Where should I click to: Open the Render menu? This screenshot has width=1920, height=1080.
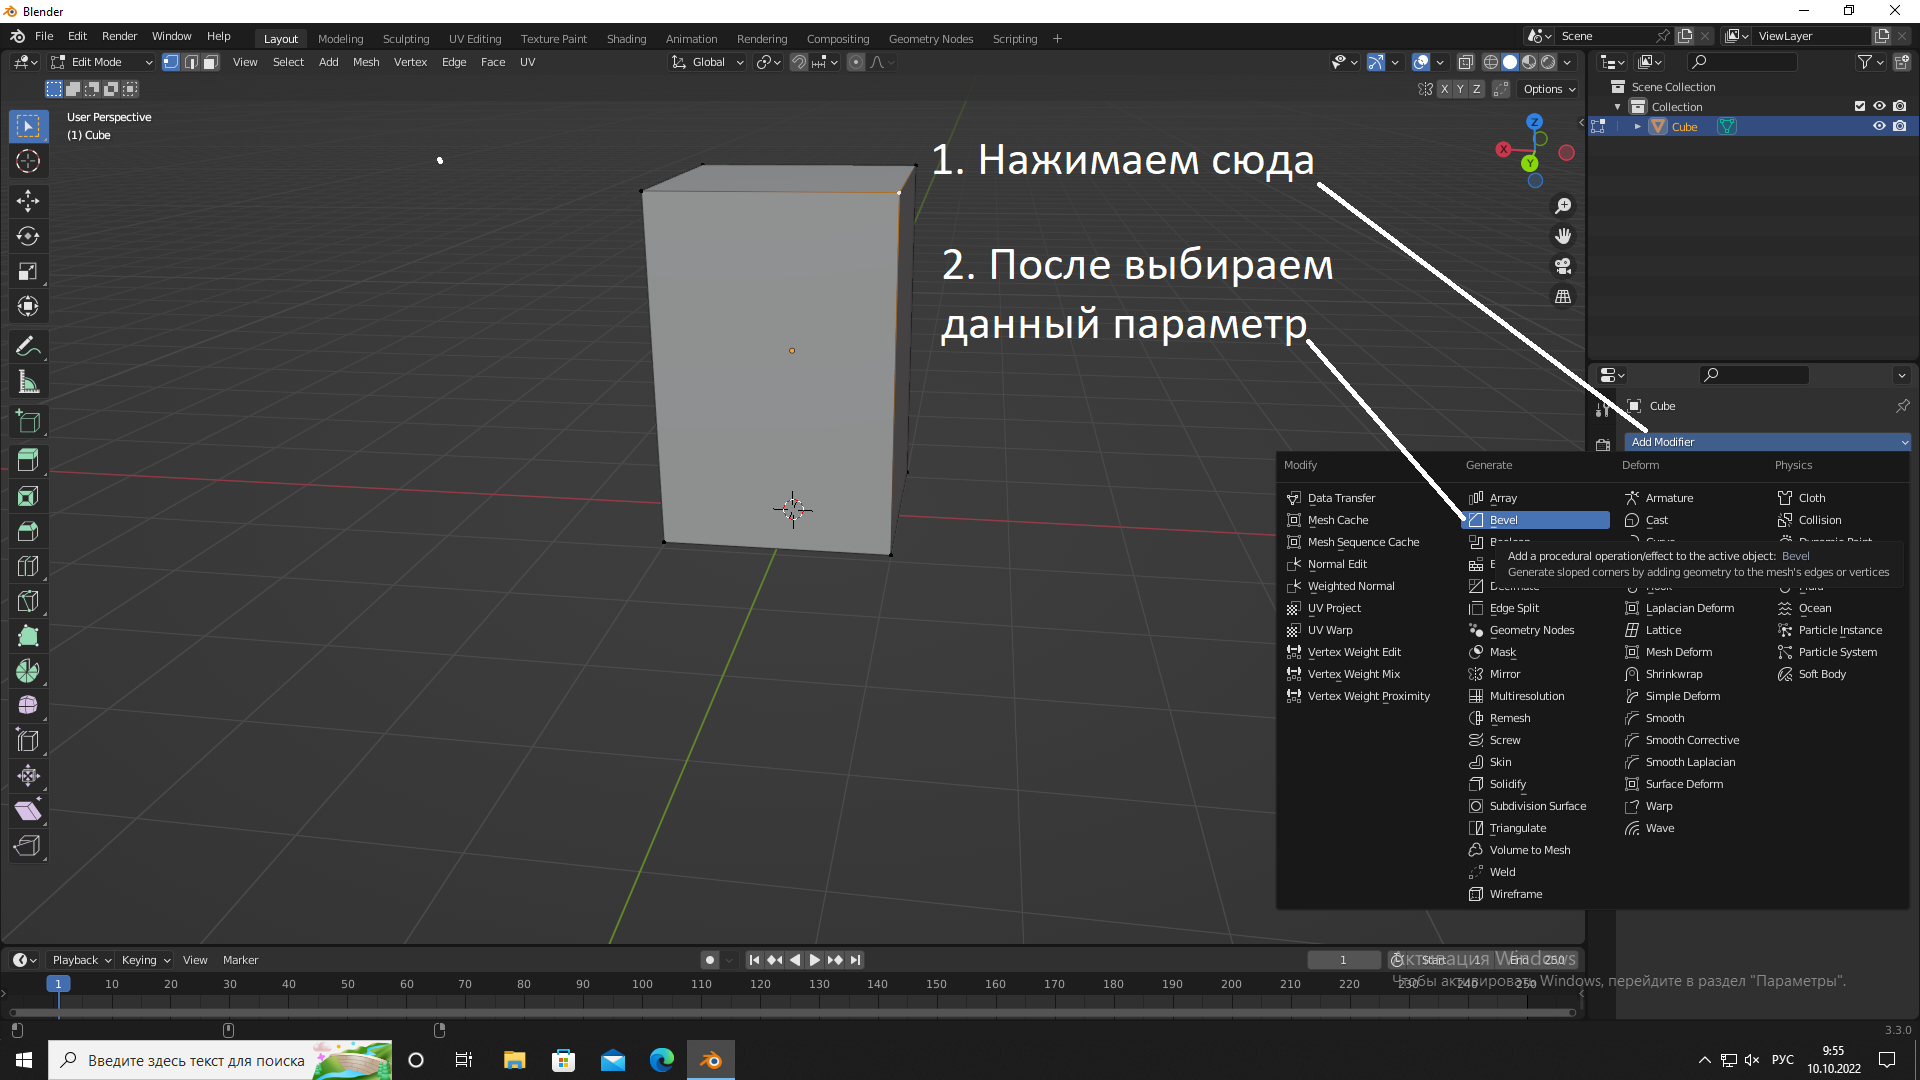(x=119, y=36)
